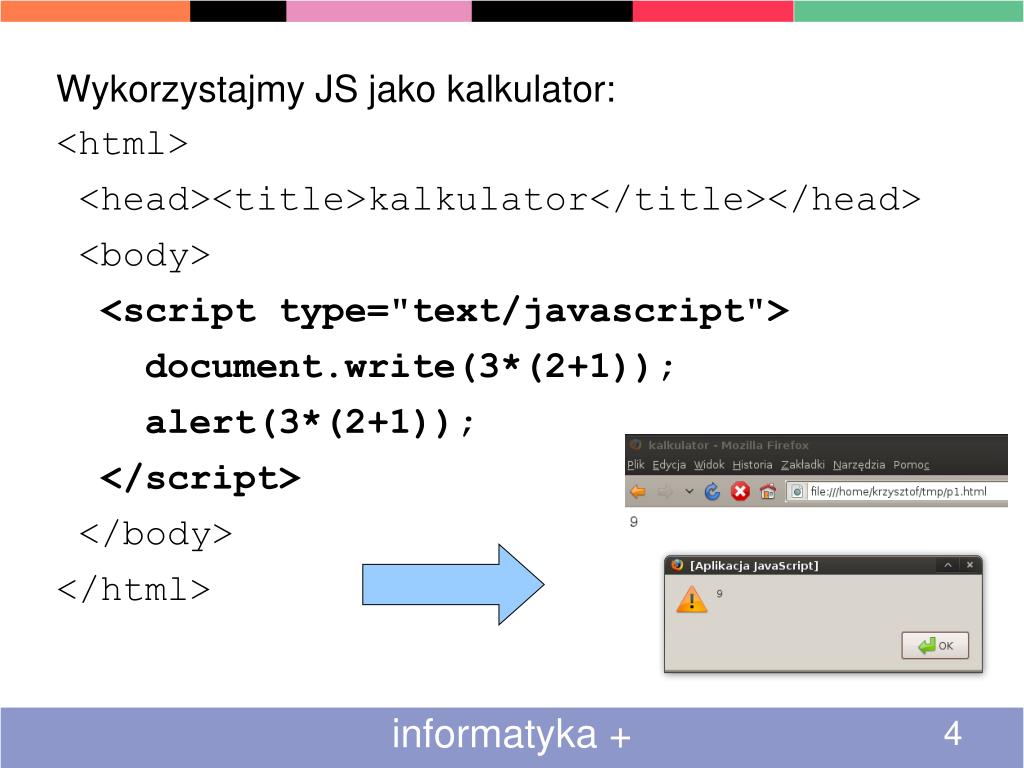This screenshot has height=768, width=1024.
Task: Click the <script type="text/javascript"> line
Action: [444, 311]
